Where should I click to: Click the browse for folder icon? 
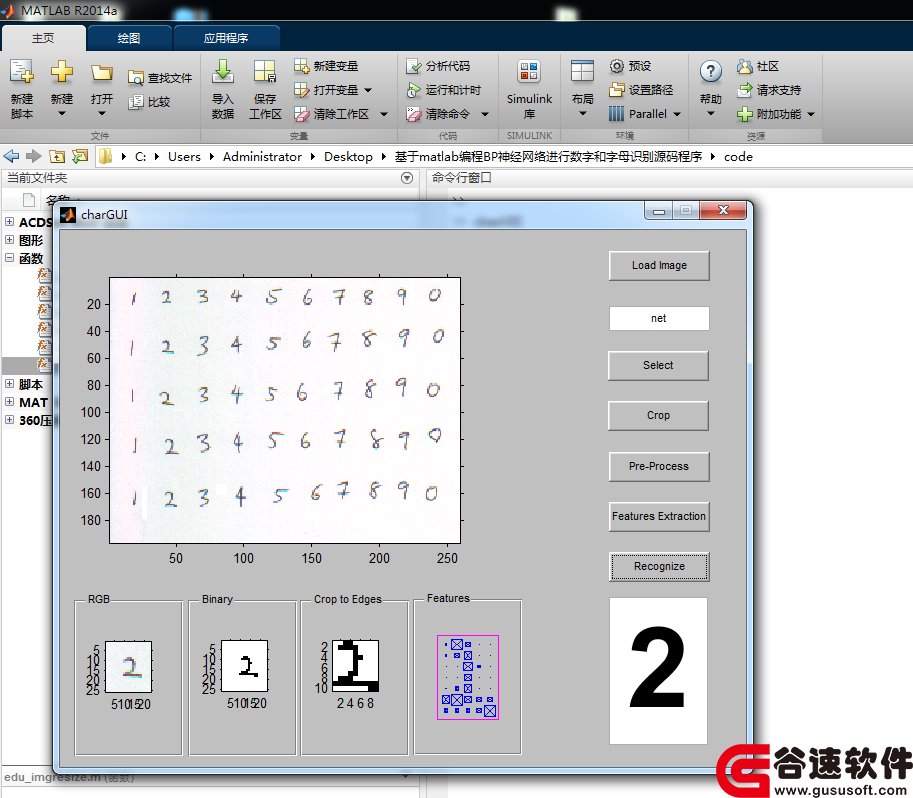(80, 156)
